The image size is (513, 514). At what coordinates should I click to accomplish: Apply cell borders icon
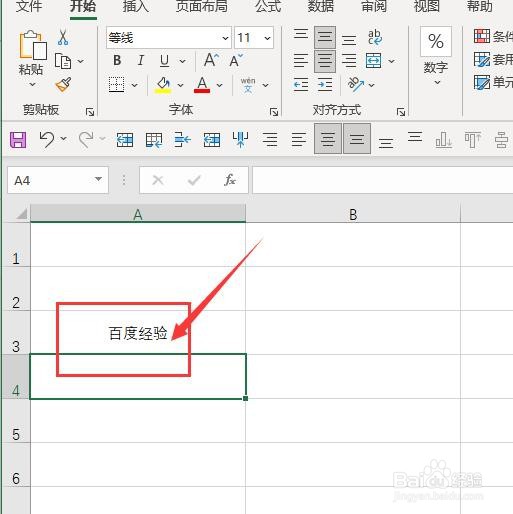pyautogui.click(x=117, y=85)
